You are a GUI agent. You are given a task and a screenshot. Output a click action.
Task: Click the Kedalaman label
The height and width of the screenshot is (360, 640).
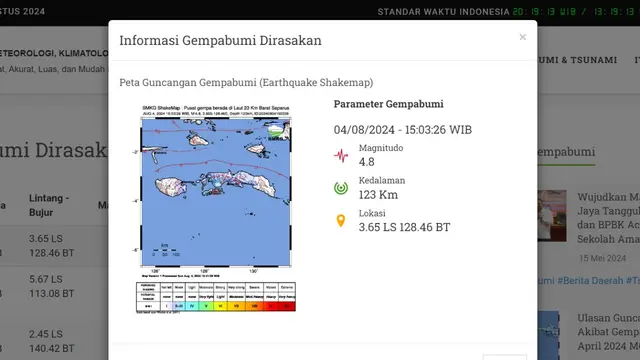(x=382, y=180)
